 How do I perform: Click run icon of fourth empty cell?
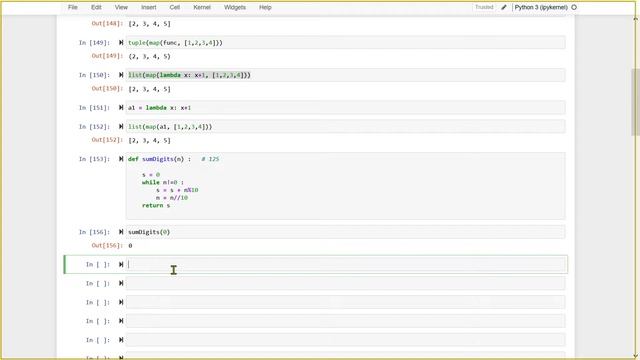[121, 321]
